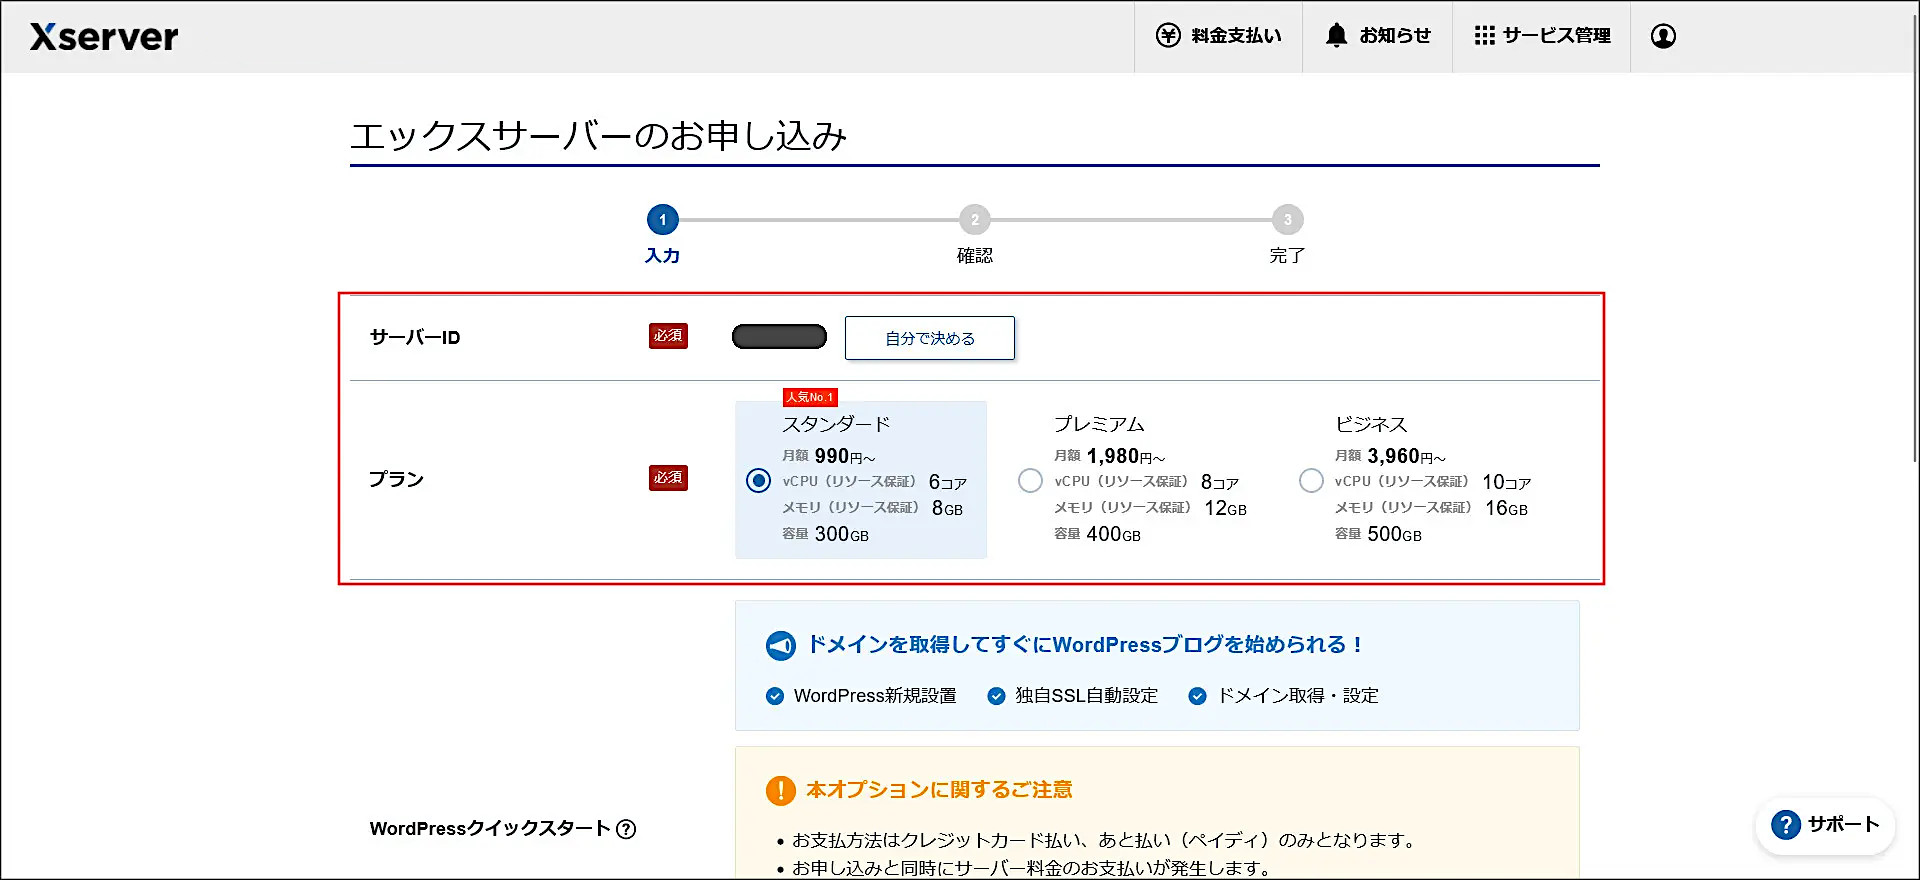Click the blue question mark in サポート
The height and width of the screenshot is (880, 1920).
1785,825
